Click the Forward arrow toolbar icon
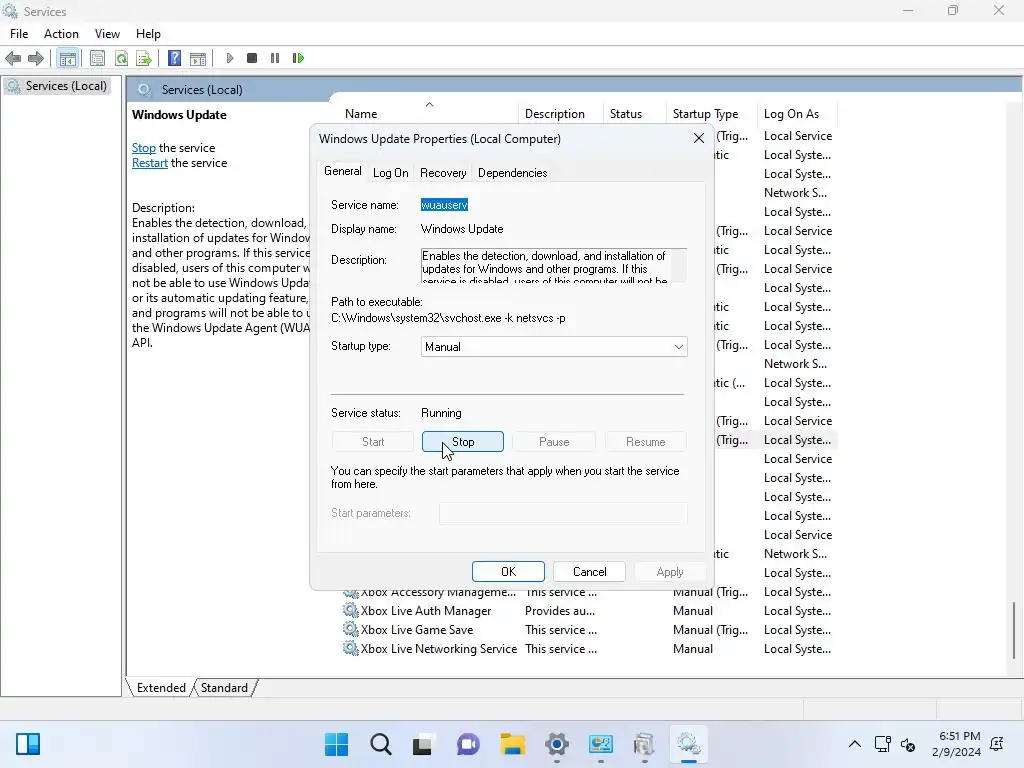Viewport: 1024px width, 768px height. (x=36, y=59)
